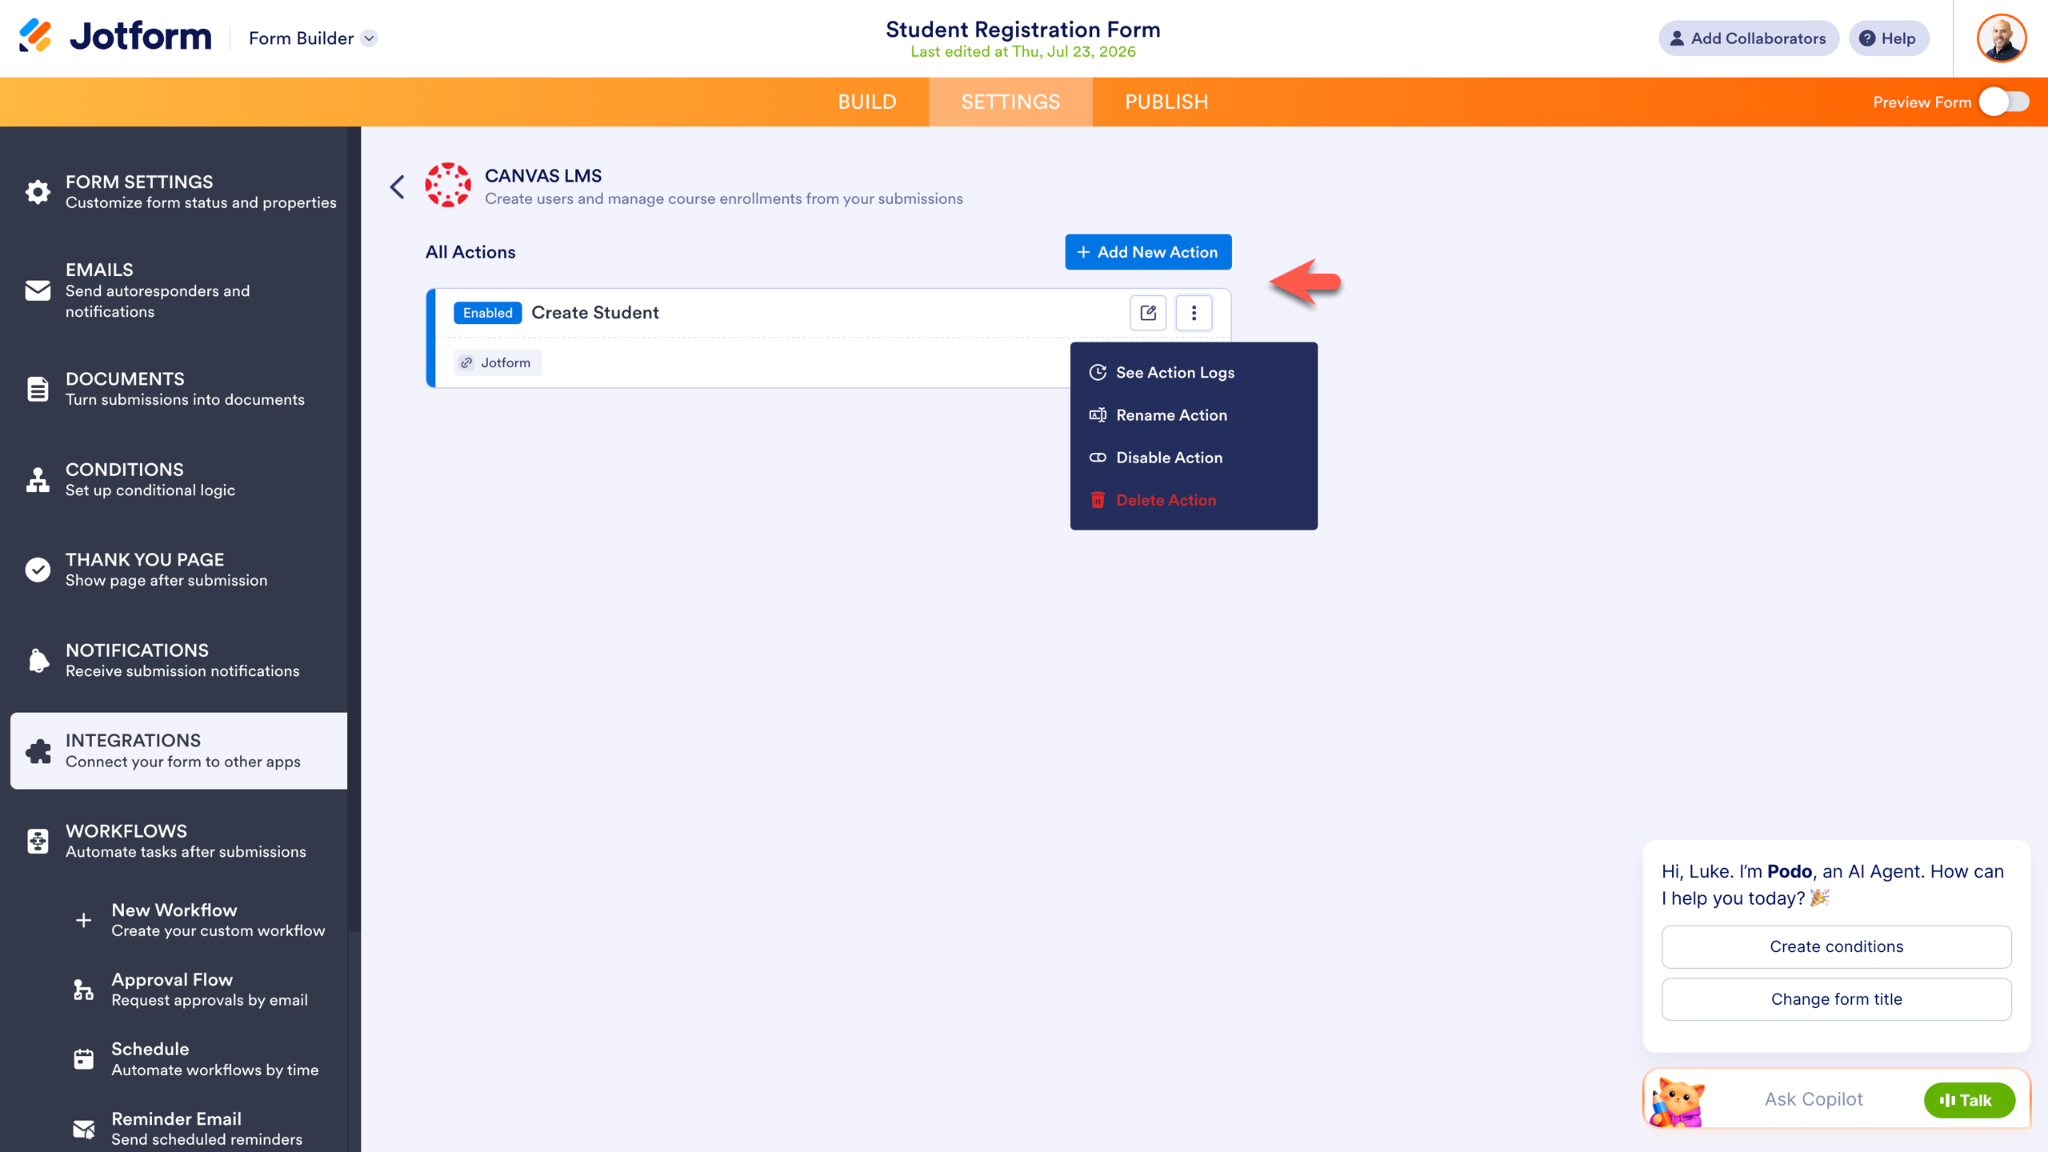Edit the Create Student action

1148,313
